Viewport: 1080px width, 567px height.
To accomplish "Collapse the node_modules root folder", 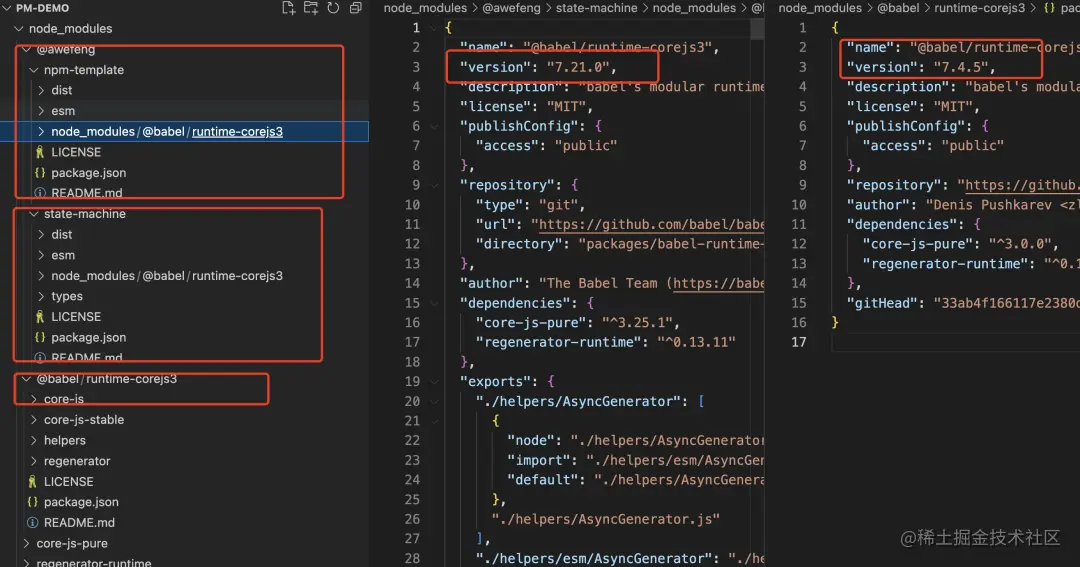I will (19, 29).
